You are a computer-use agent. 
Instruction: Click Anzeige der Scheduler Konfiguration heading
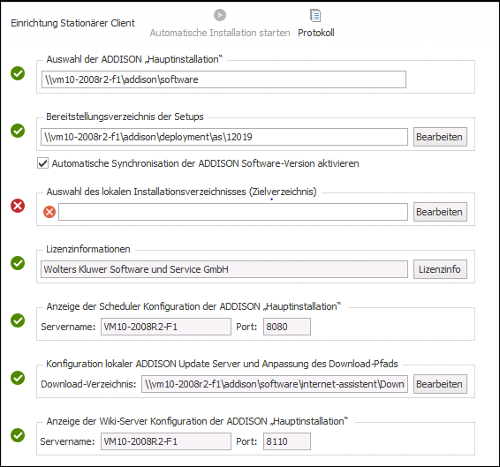(194, 306)
